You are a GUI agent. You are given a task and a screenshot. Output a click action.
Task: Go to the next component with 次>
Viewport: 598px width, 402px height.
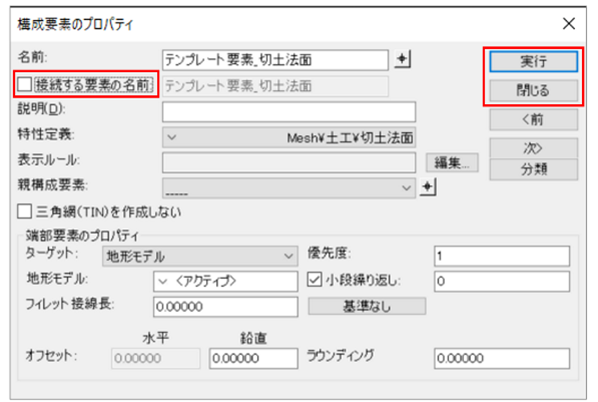click(534, 148)
